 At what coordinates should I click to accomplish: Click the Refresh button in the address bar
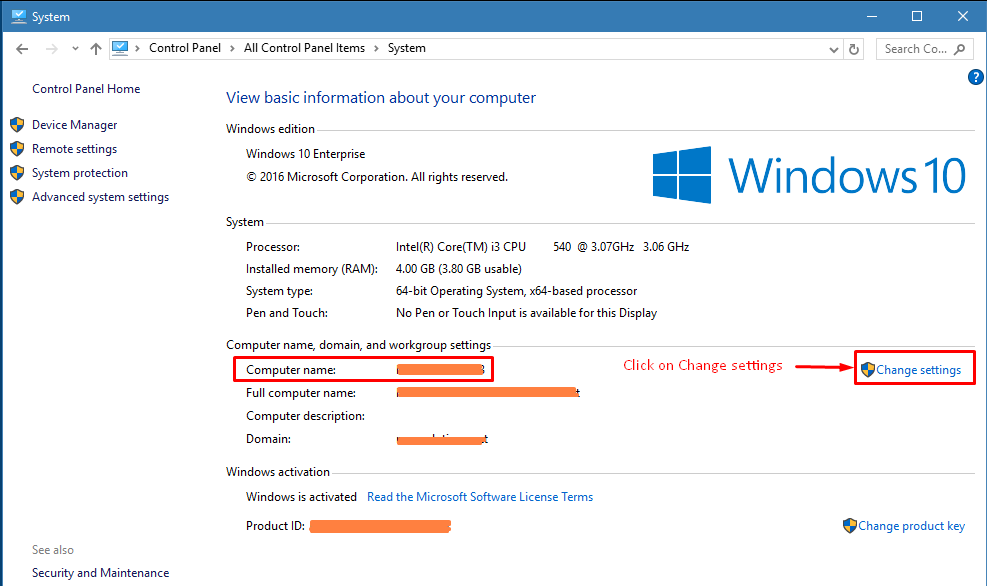[x=854, y=48]
